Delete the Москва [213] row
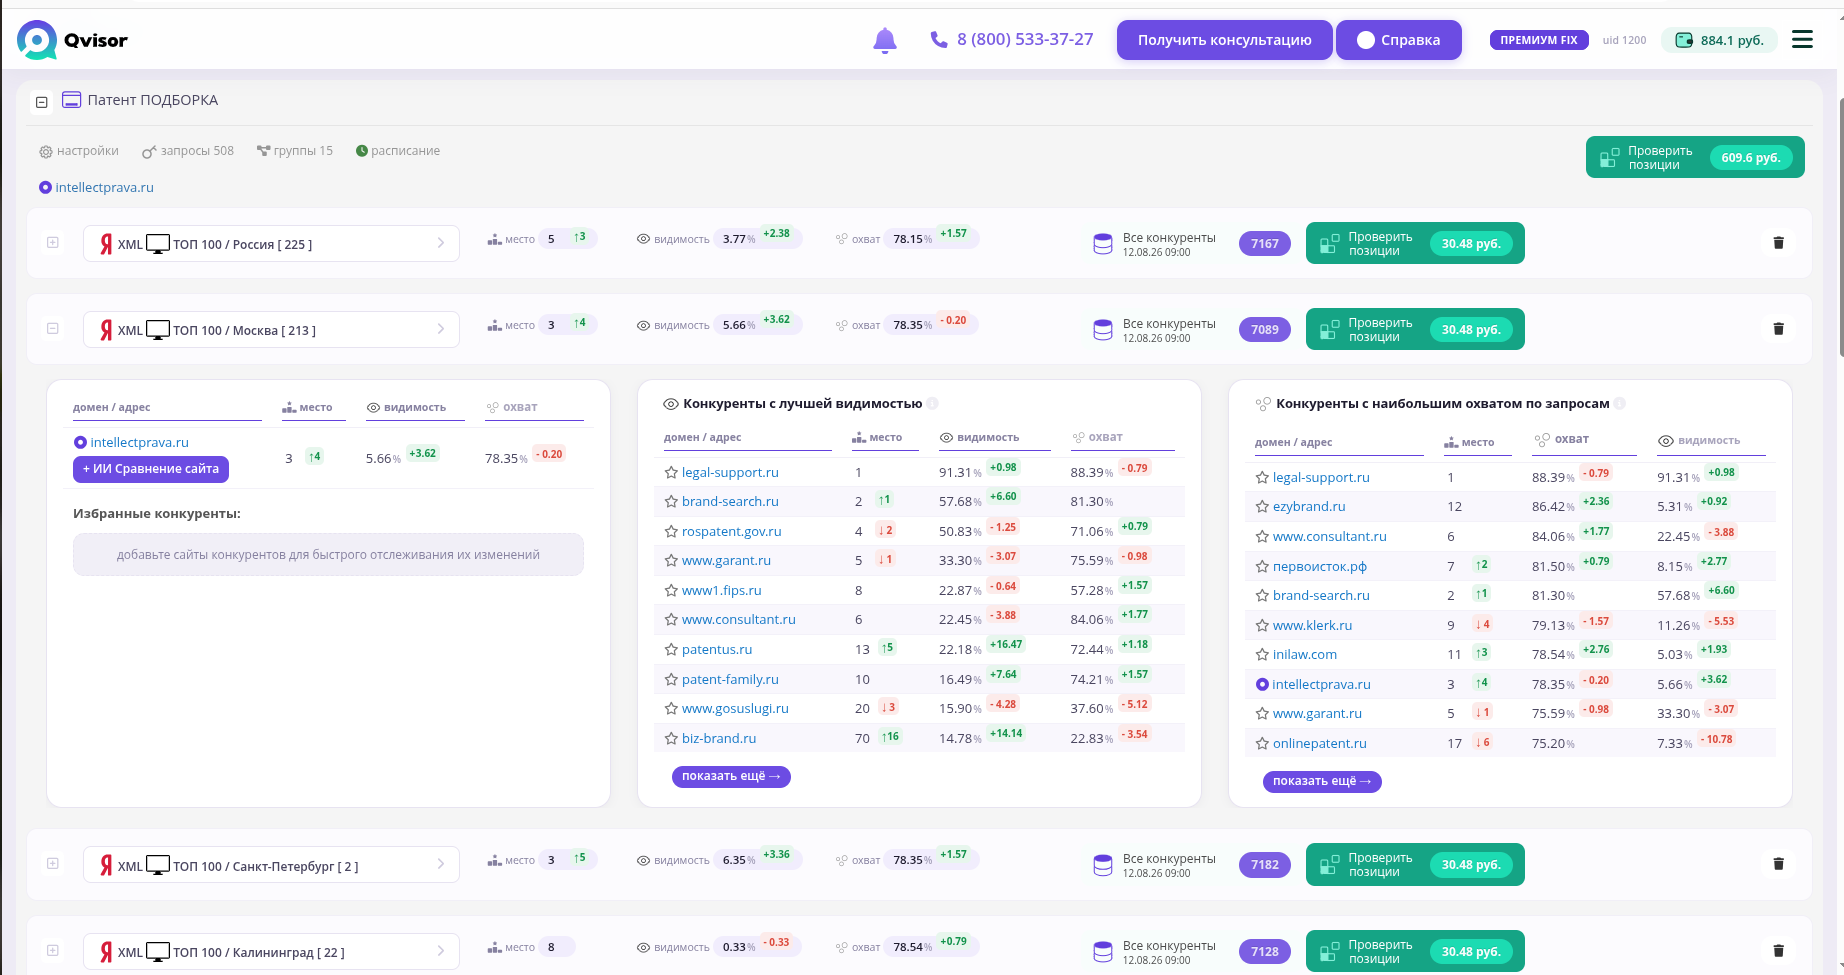The width and height of the screenshot is (1844, 975). tap(1778, 329)
